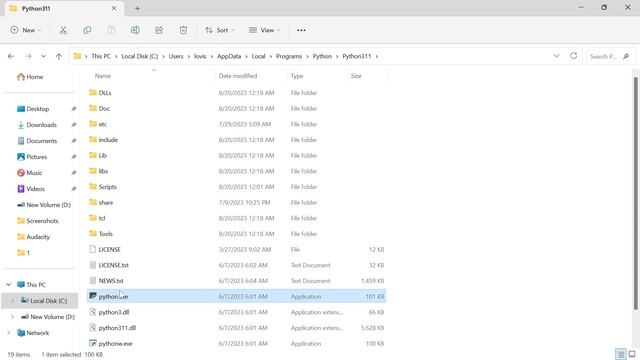The width and height of the screenshot is (640, 360).
Task: Switch to details view icon in status bar
Action: click(x=620, y=354)
